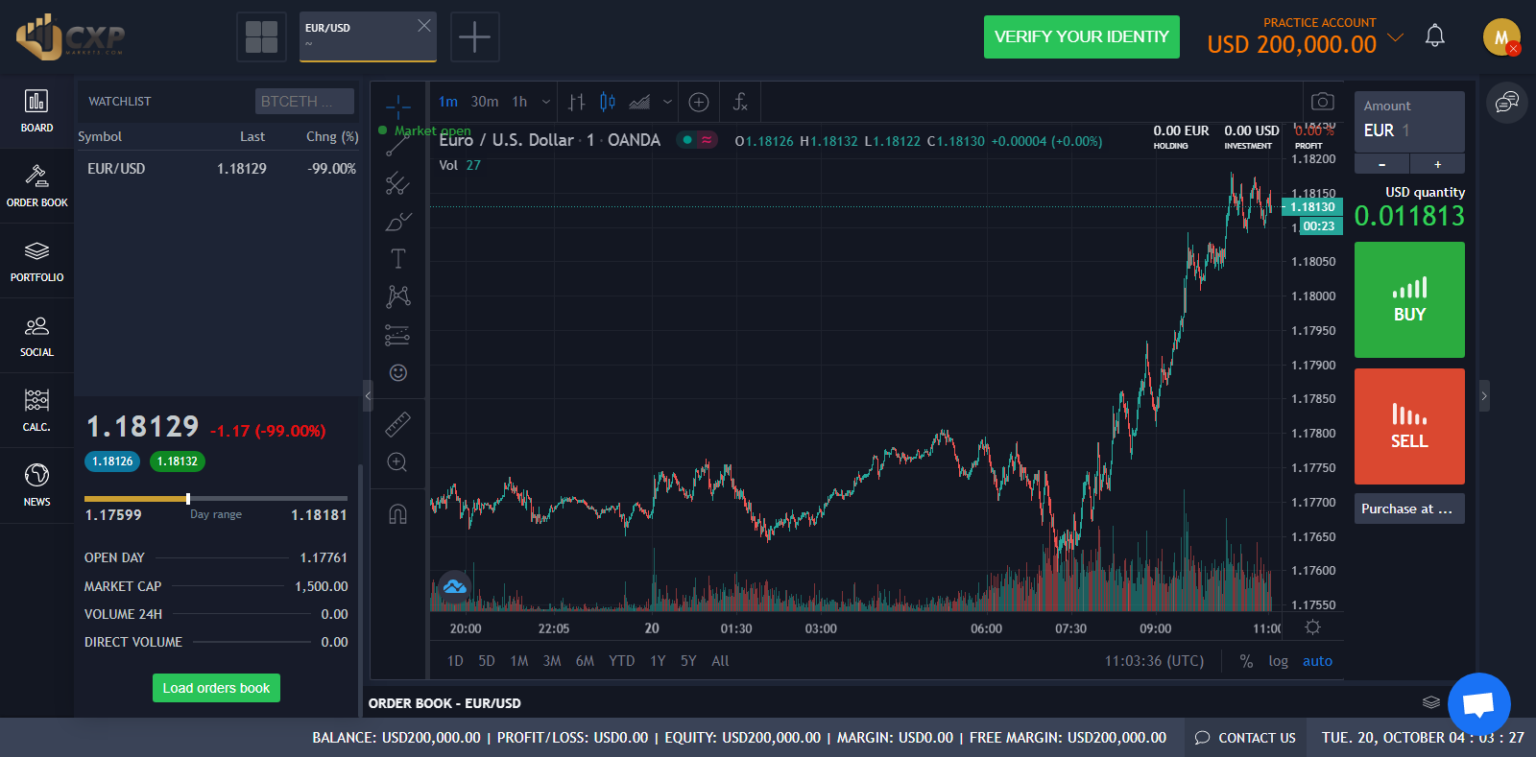
Task: Expand Order Book panel layers icon
Action: [1431, 702]
